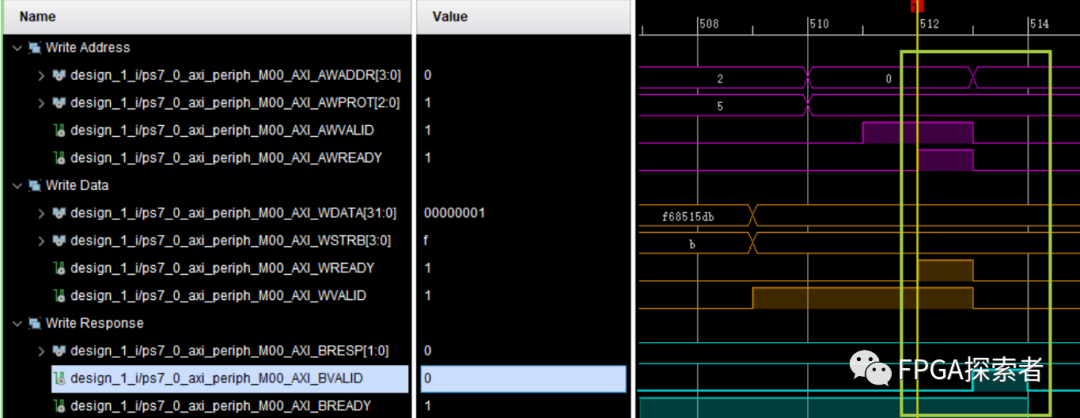Click the 508 tick on time ruler
This screenshot has width=1080, height=418.
[709, 24]
